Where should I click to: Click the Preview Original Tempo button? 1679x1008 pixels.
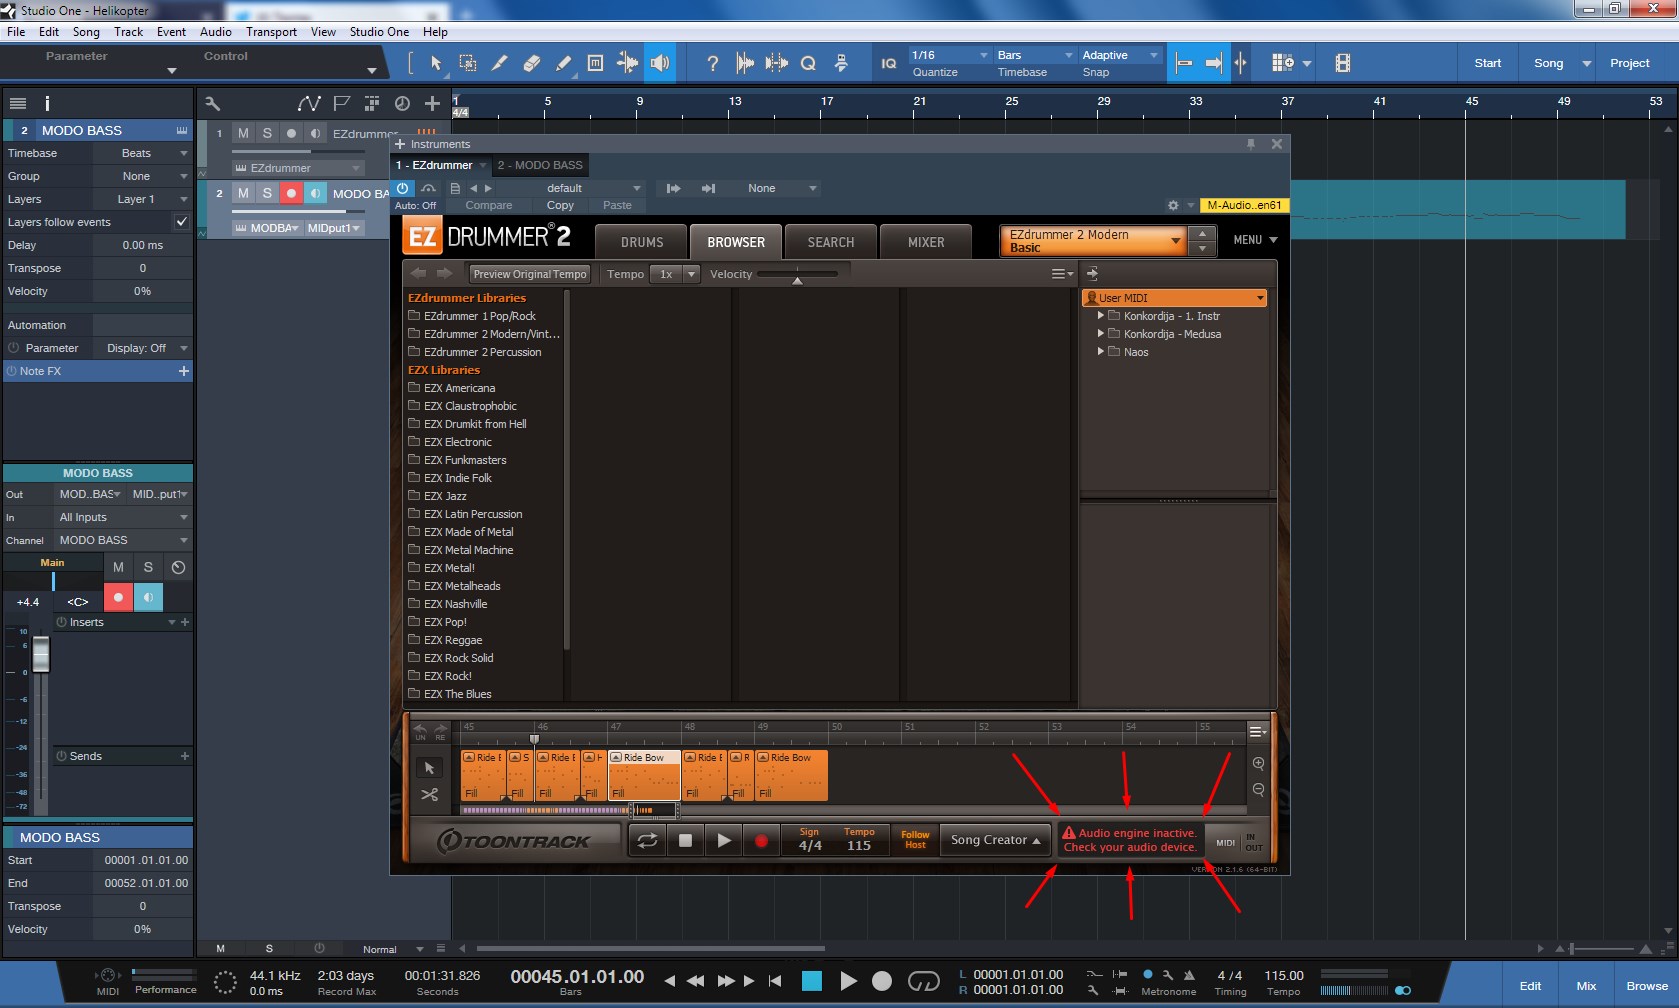click(x=530, y=274)
